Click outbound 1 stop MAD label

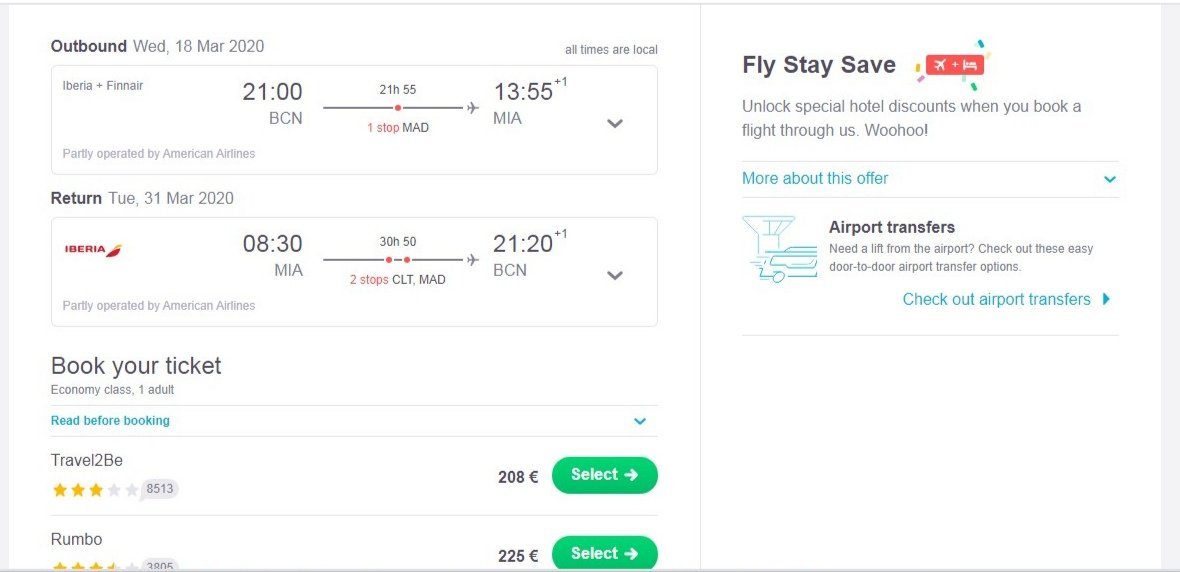point(397,128)
